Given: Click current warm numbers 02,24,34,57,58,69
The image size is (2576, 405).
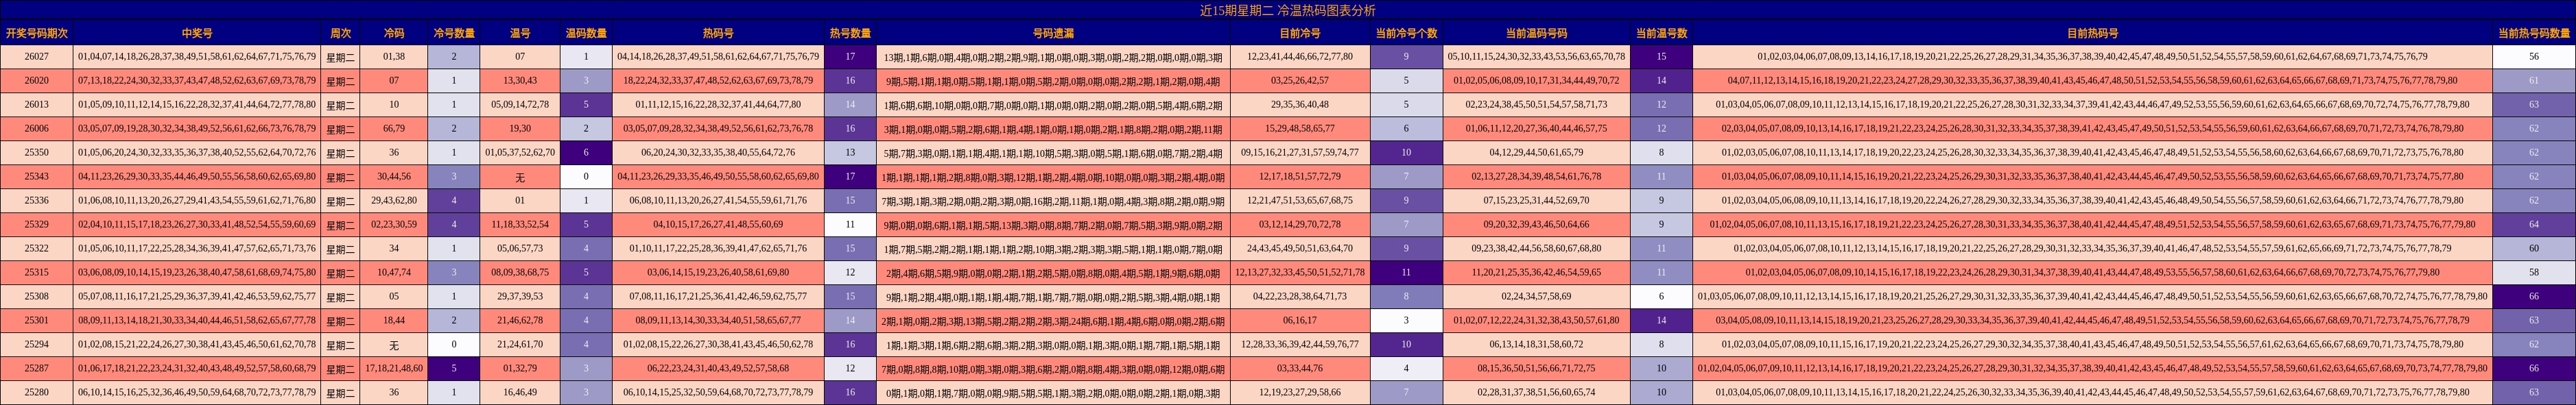Looking at the screenshot, I should 1536,297.
